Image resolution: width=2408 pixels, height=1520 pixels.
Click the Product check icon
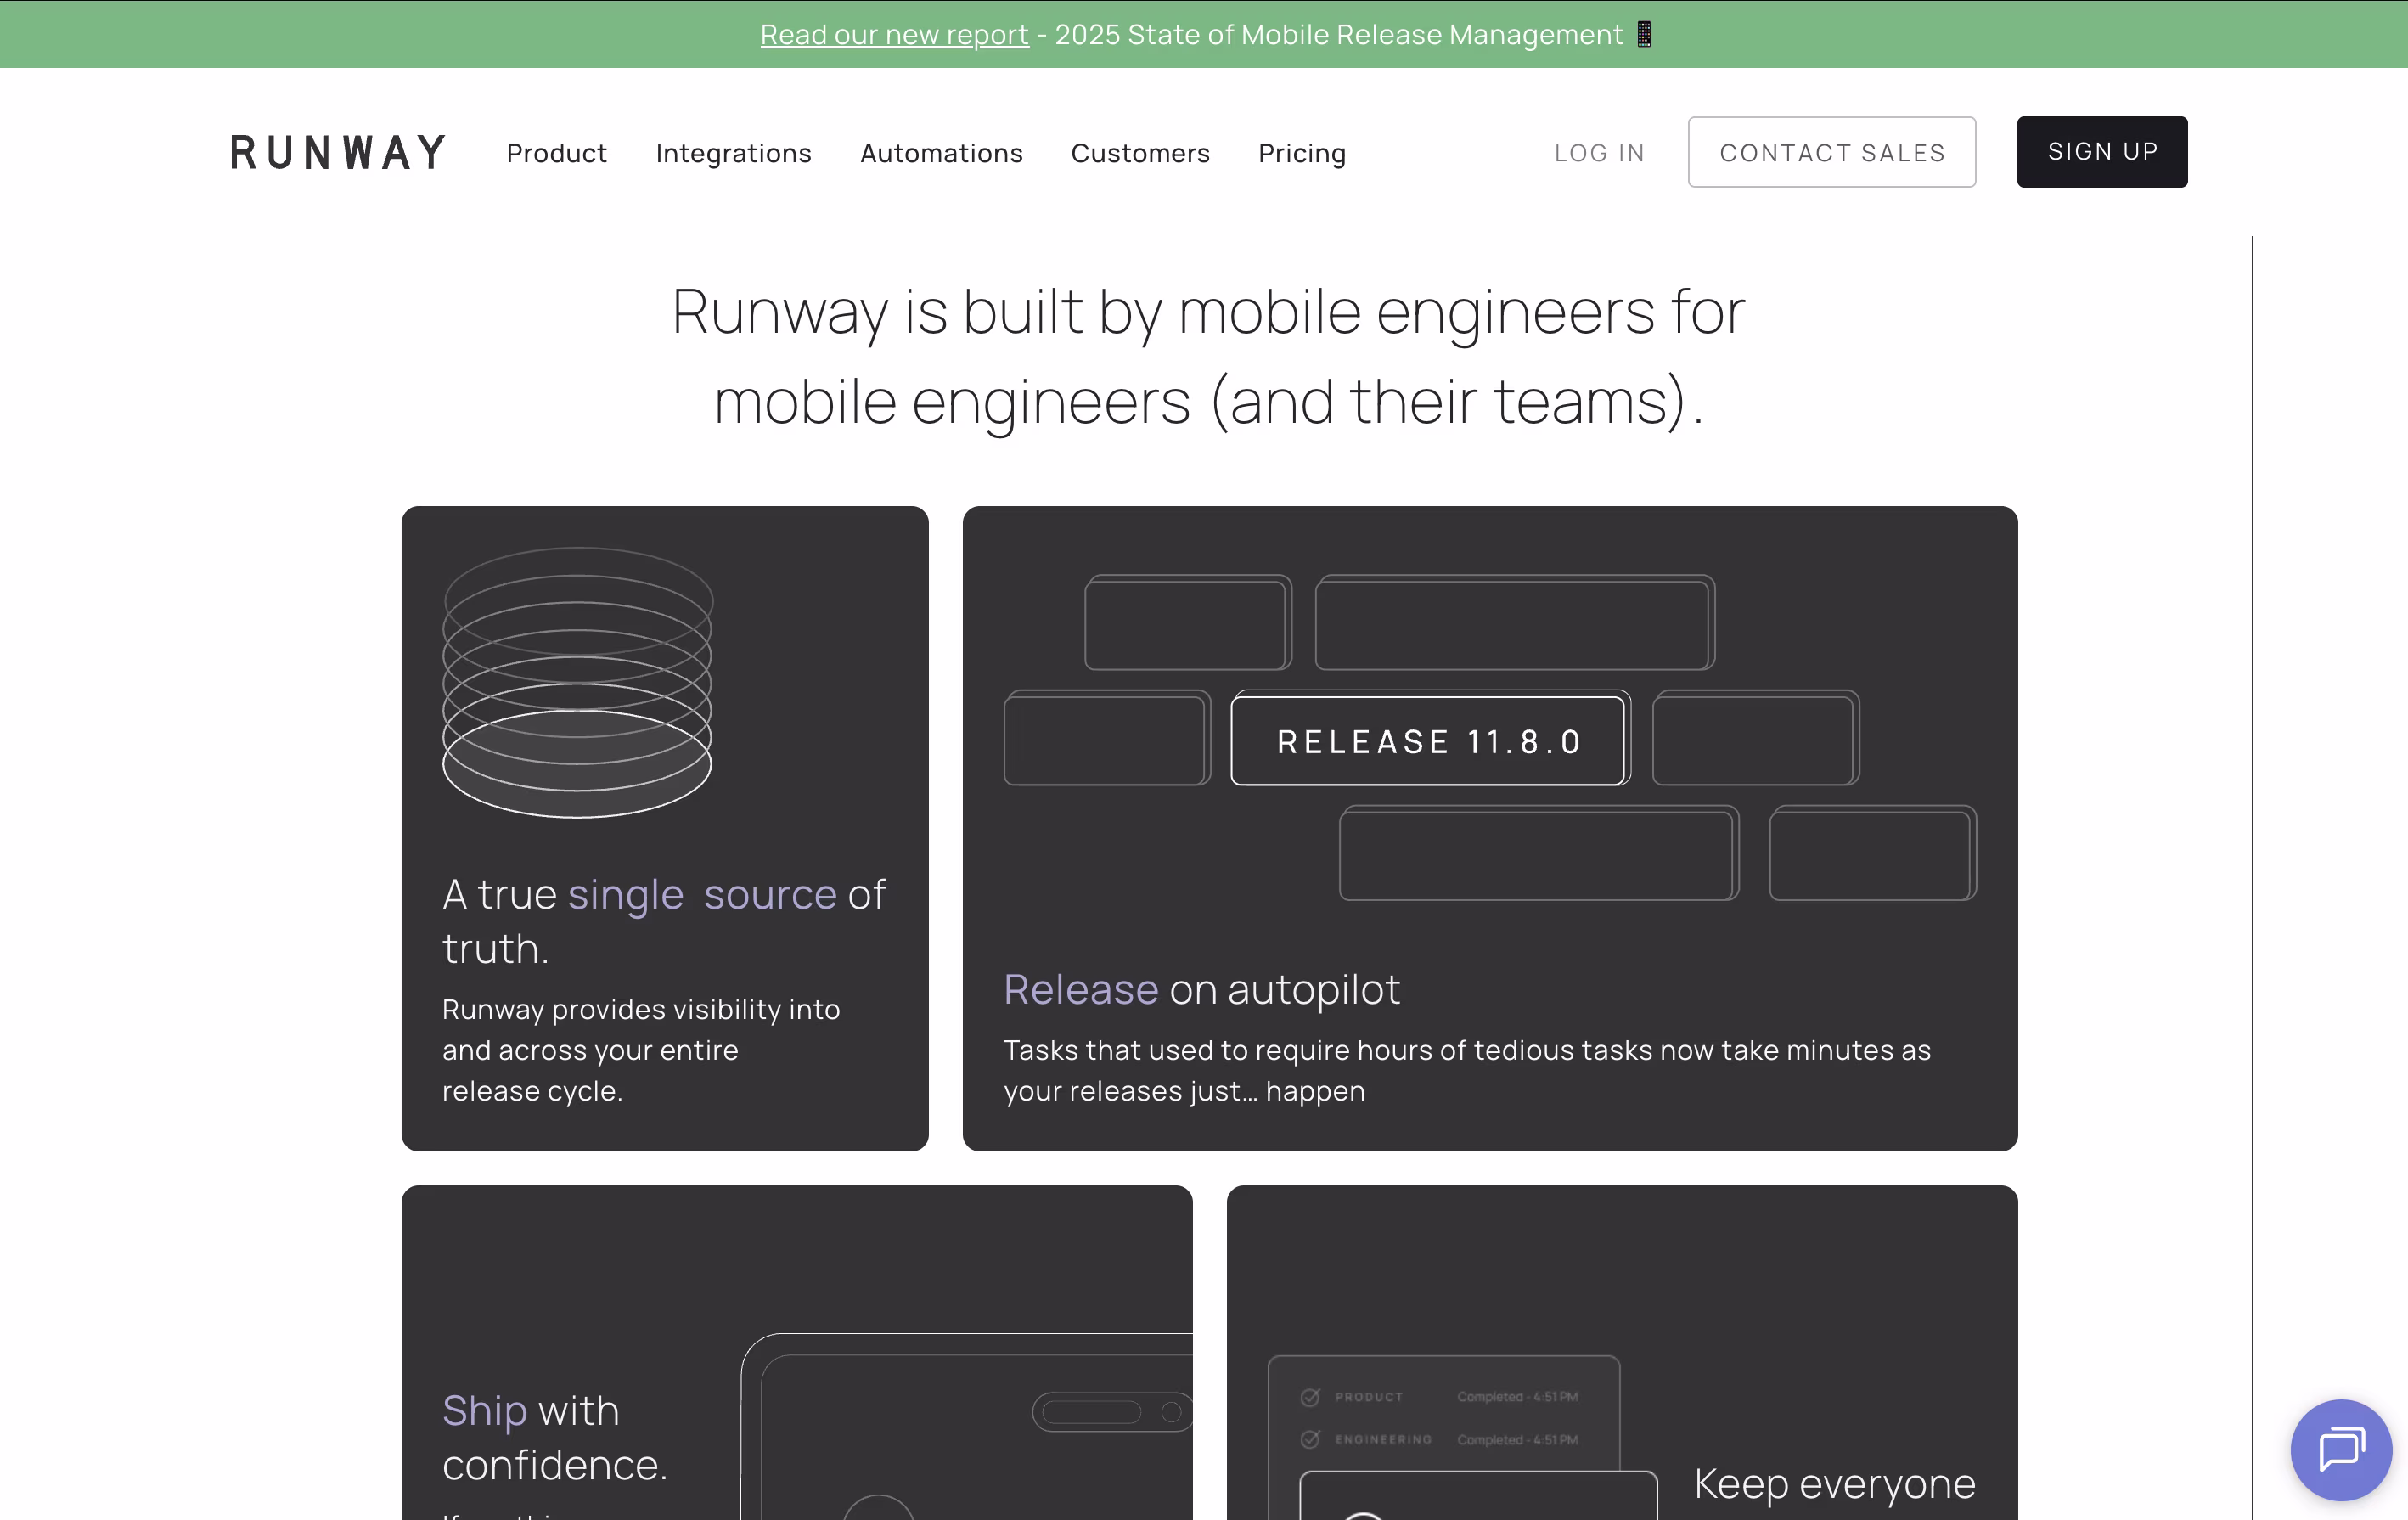pyautogui.click(x=1310, y=1397)
